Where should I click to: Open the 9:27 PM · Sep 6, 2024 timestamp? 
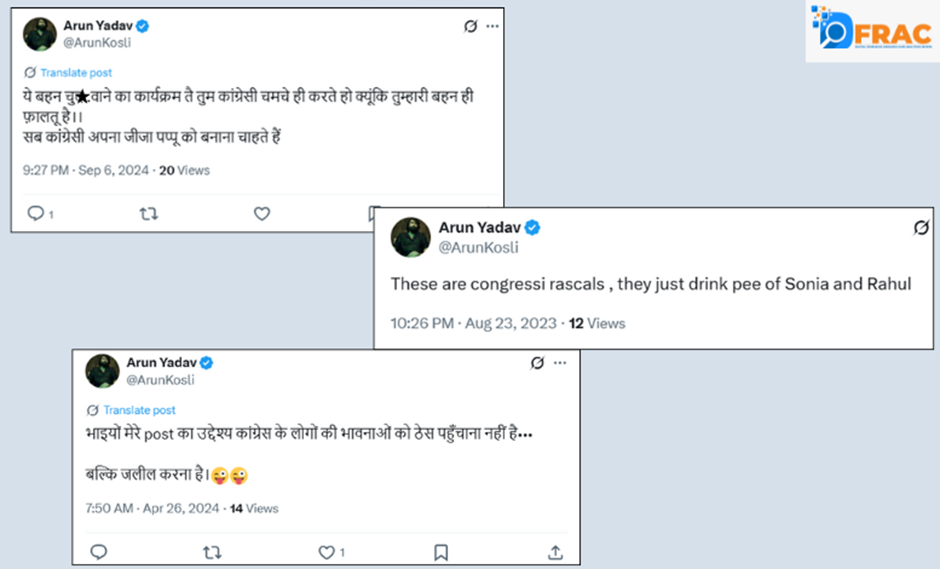click(87, 170)
